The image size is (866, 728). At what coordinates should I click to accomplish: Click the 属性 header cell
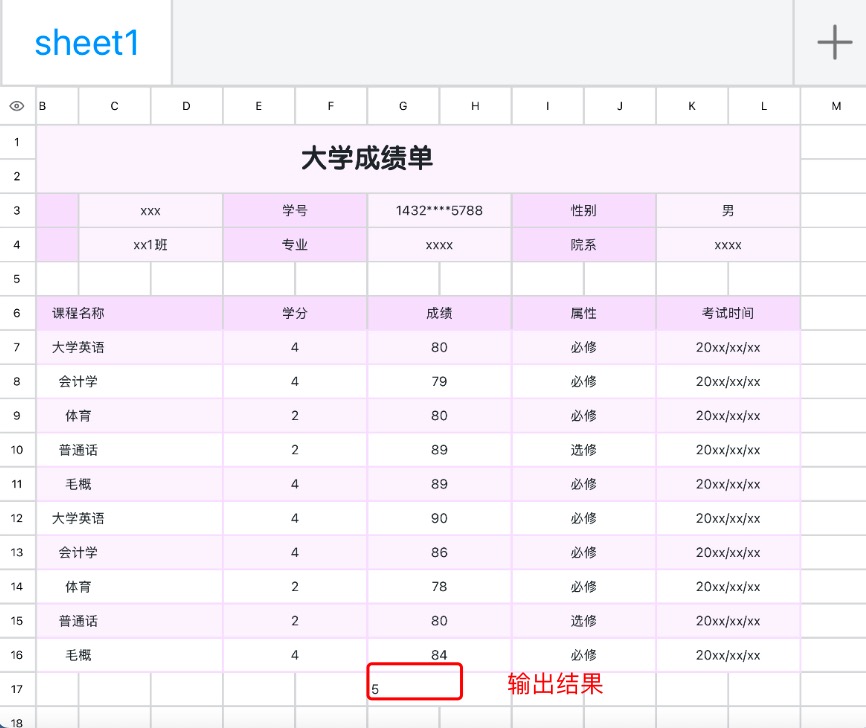[584, 313]
